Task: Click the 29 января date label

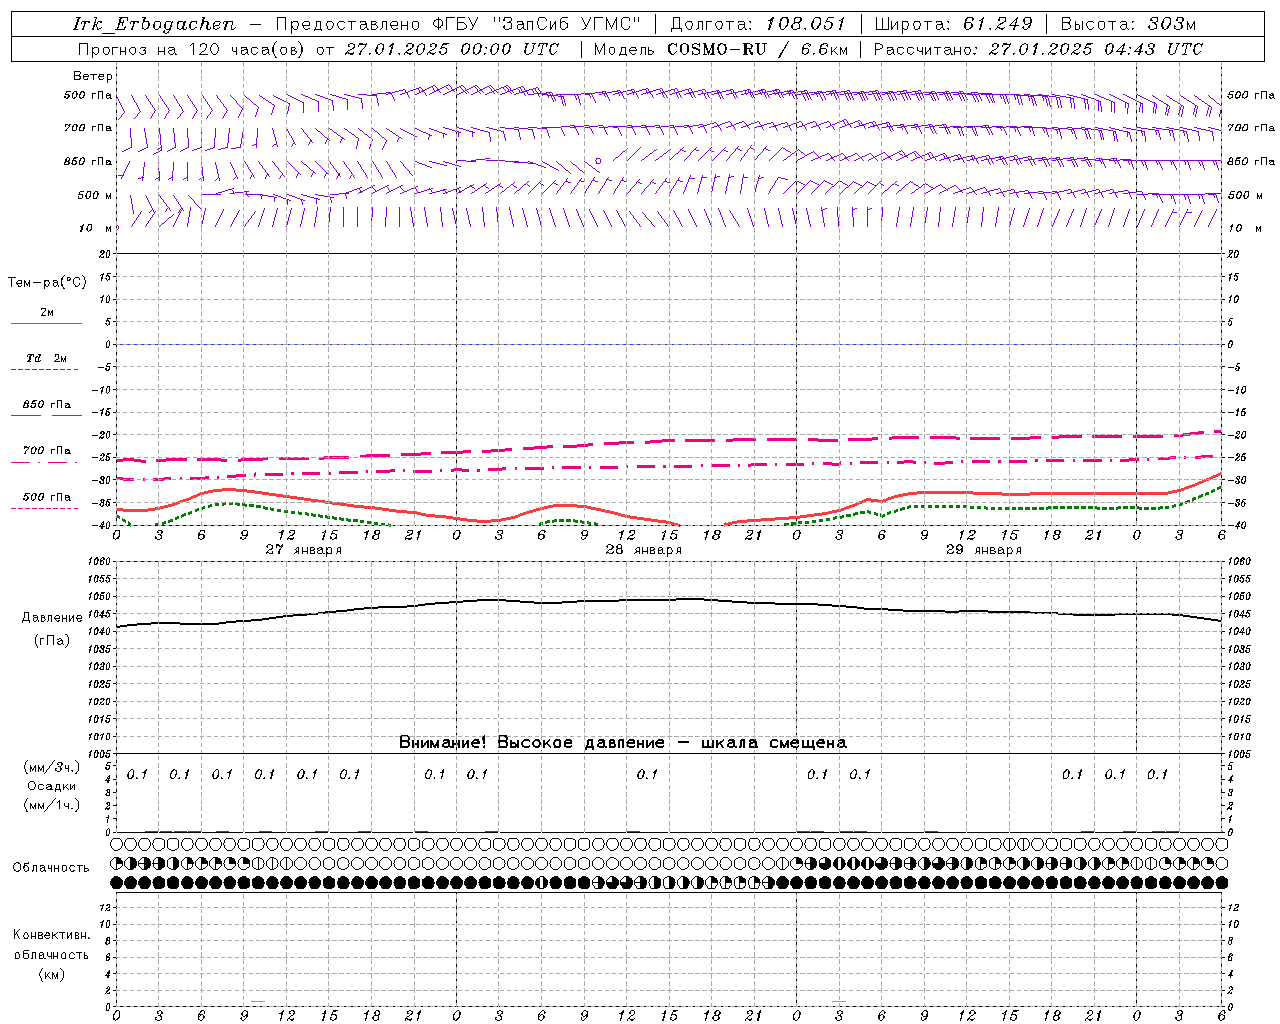Action: [x=983, y=549]
